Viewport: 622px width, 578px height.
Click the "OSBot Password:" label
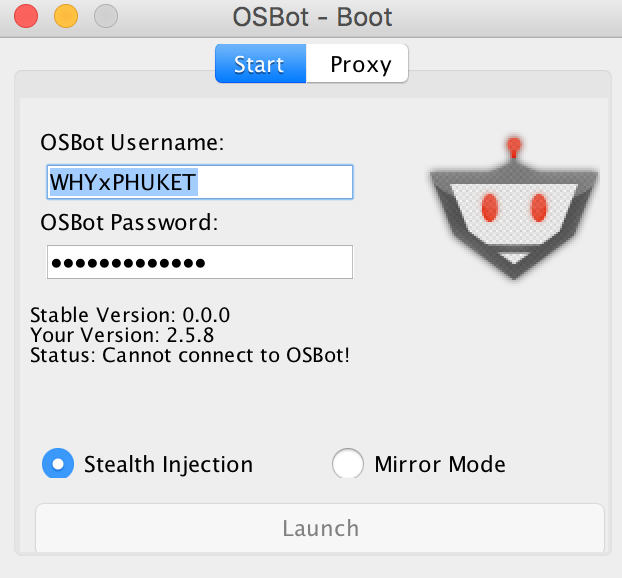tap(129, 222)
